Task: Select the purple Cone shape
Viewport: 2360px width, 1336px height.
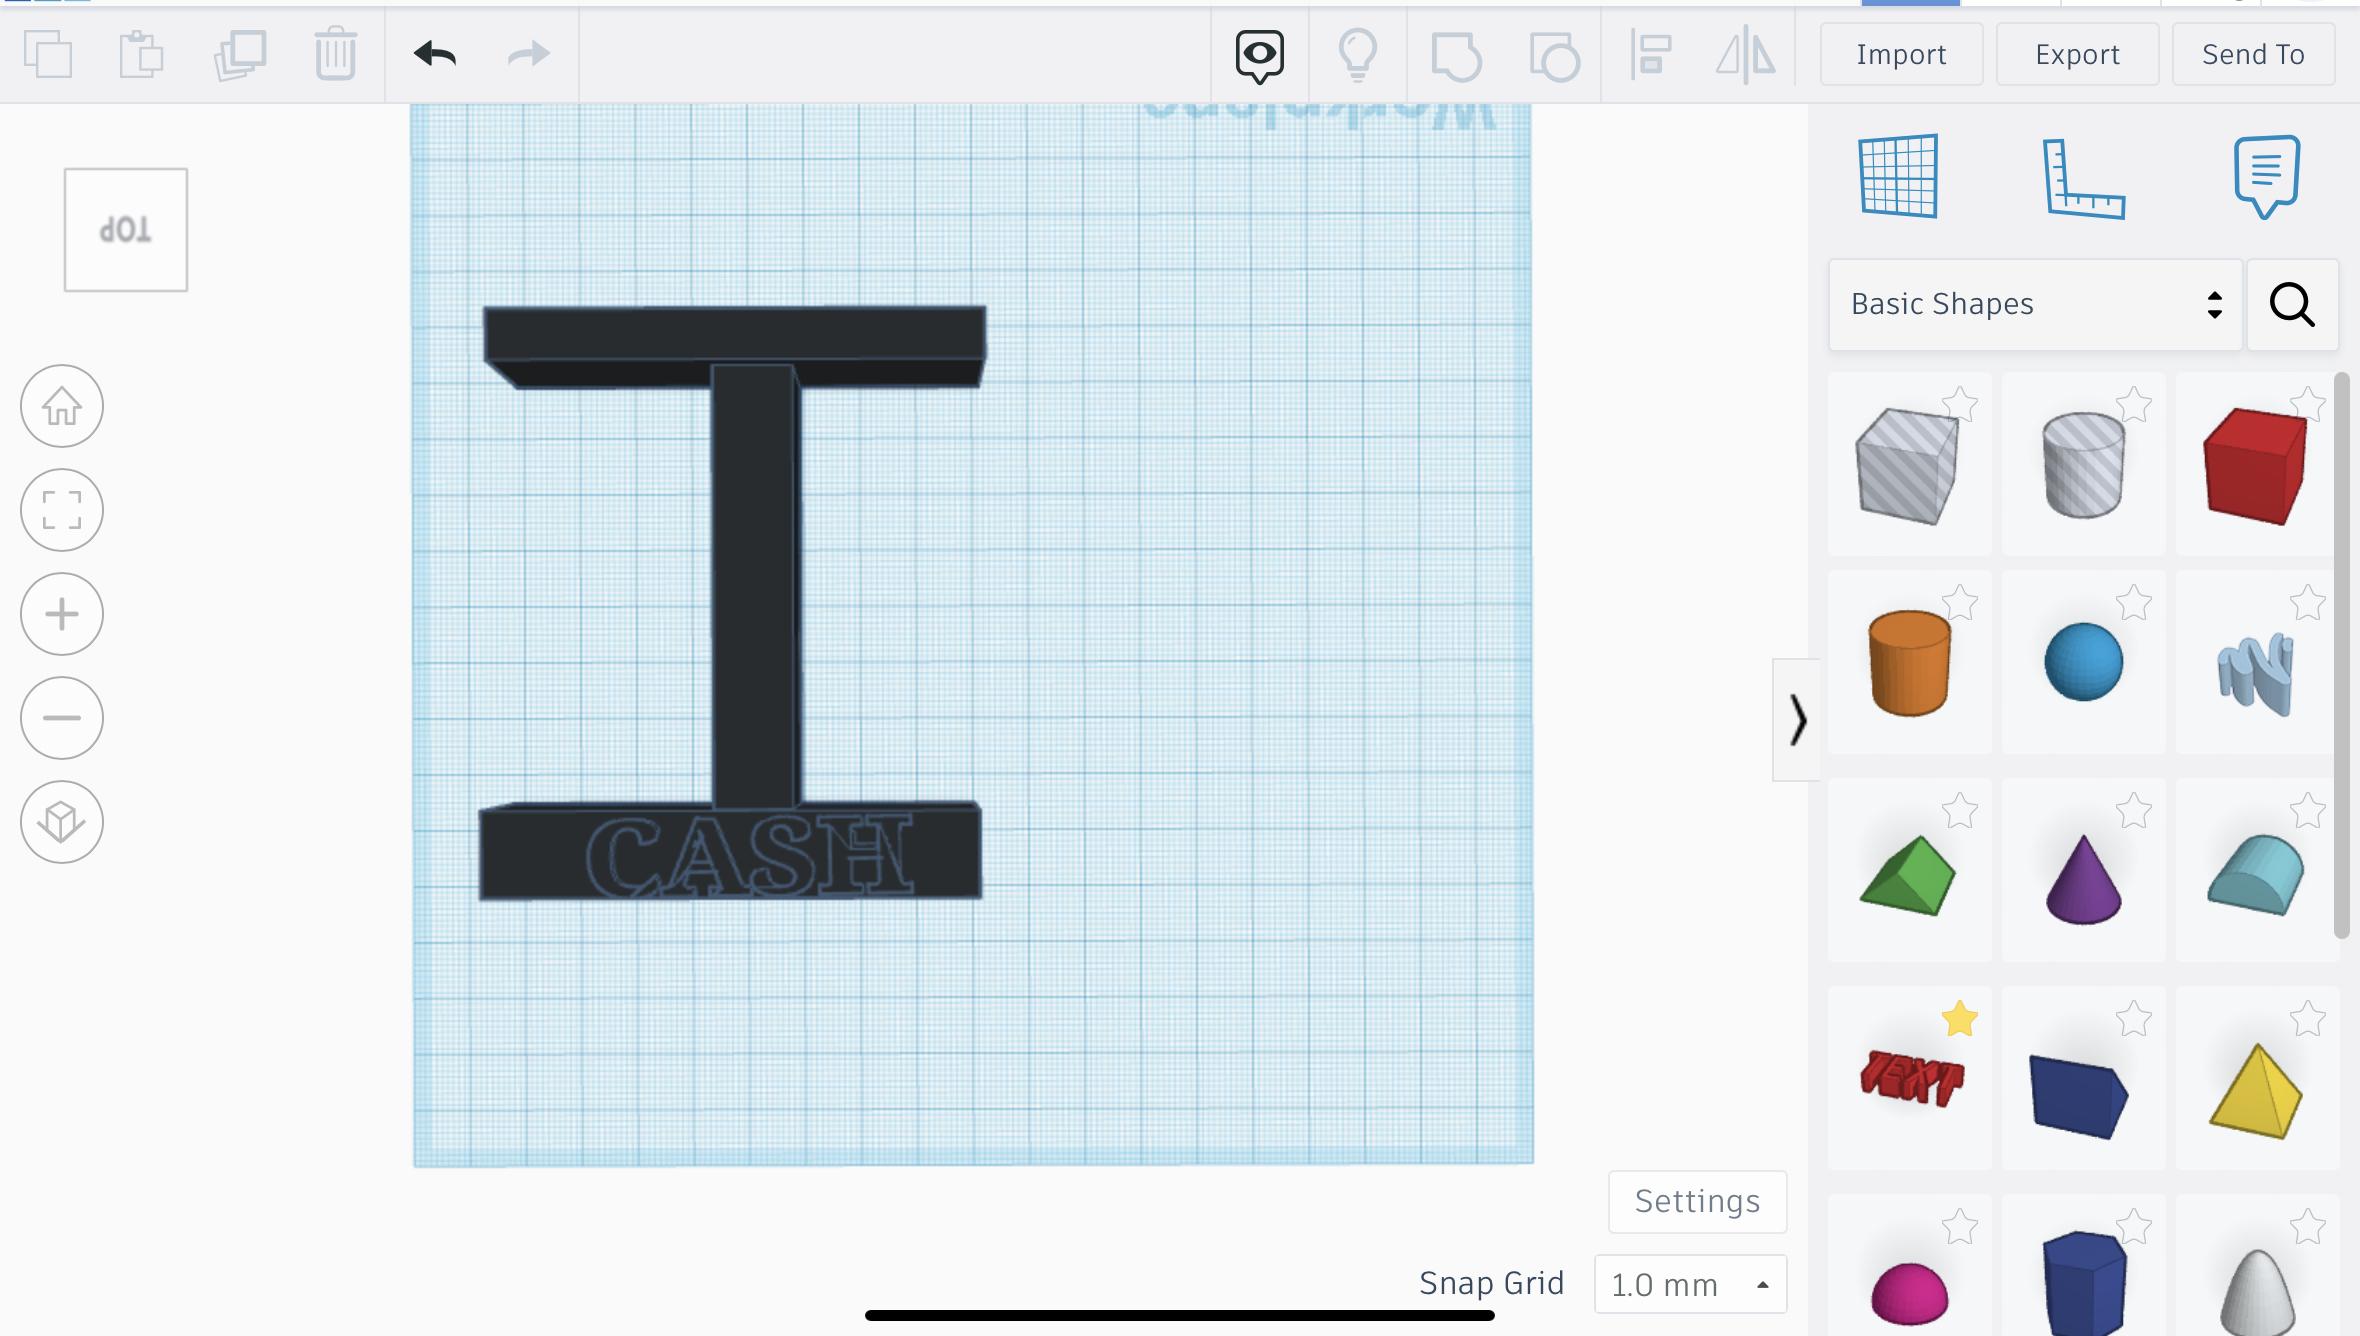Action: (x=2083, y=878)
